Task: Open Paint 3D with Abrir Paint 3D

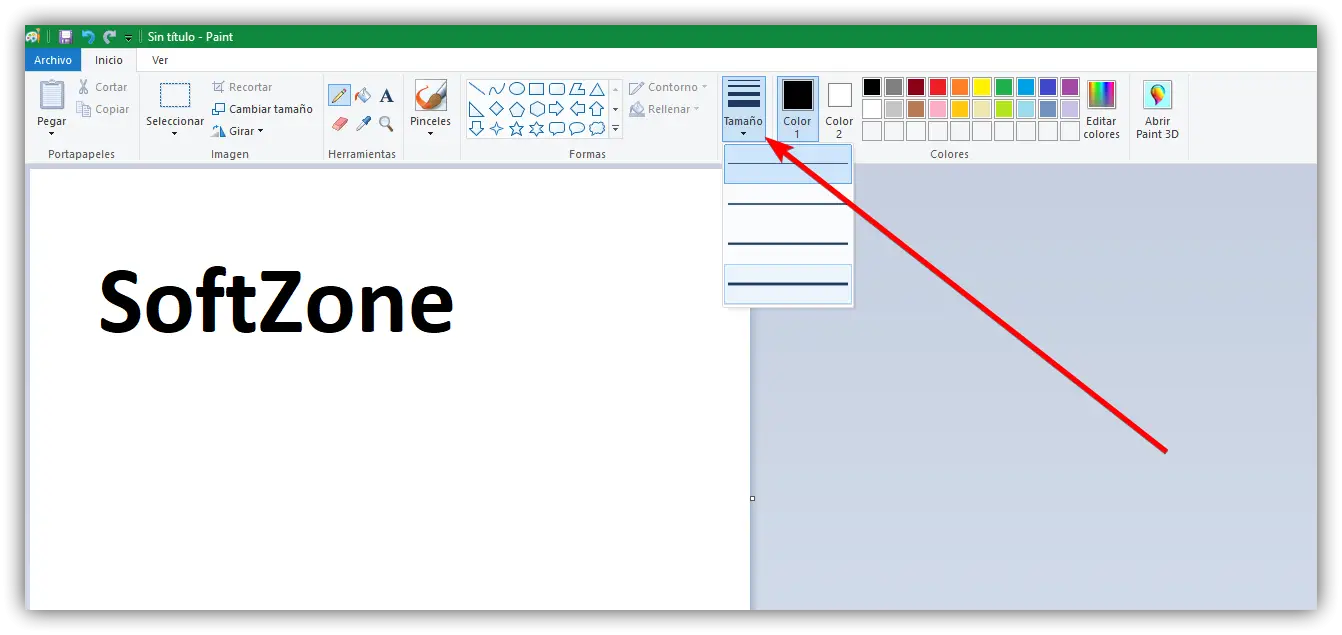Action: coord(1157,110)
